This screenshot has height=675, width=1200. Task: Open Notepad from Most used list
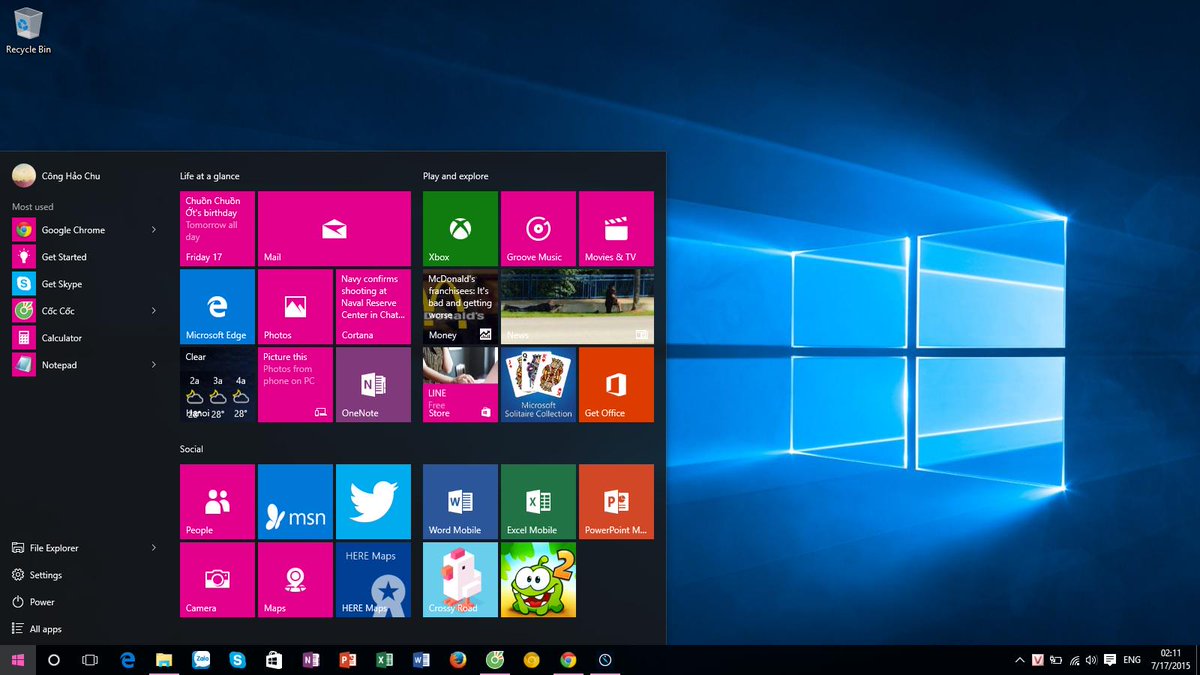[x=84, y=365]
